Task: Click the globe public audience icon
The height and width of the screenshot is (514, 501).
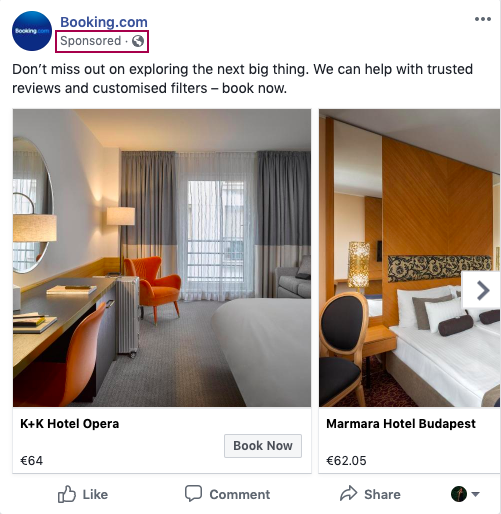Action: tap(138, 41)
